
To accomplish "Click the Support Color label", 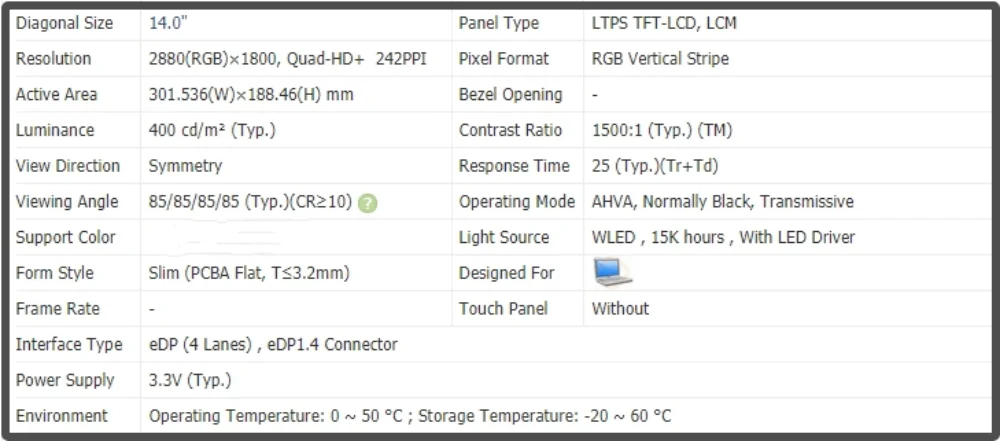I will pos(66,238).
